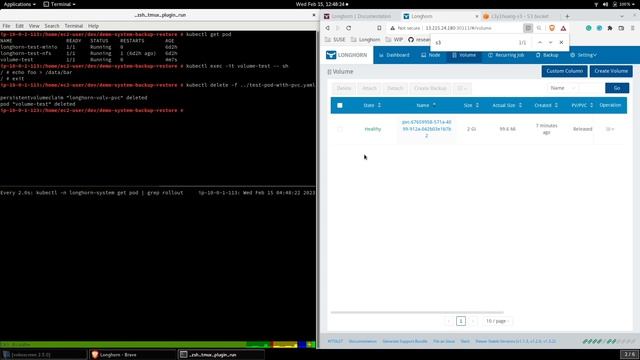Reload the Longhorn page
The height and width of the screenshot is (360, 640).
349,28
